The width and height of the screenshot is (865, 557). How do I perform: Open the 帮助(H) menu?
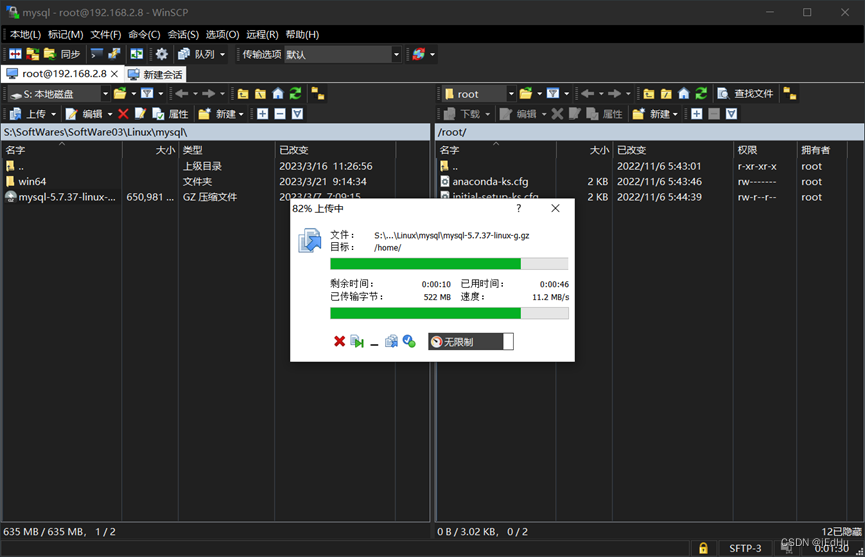[302, 35]
